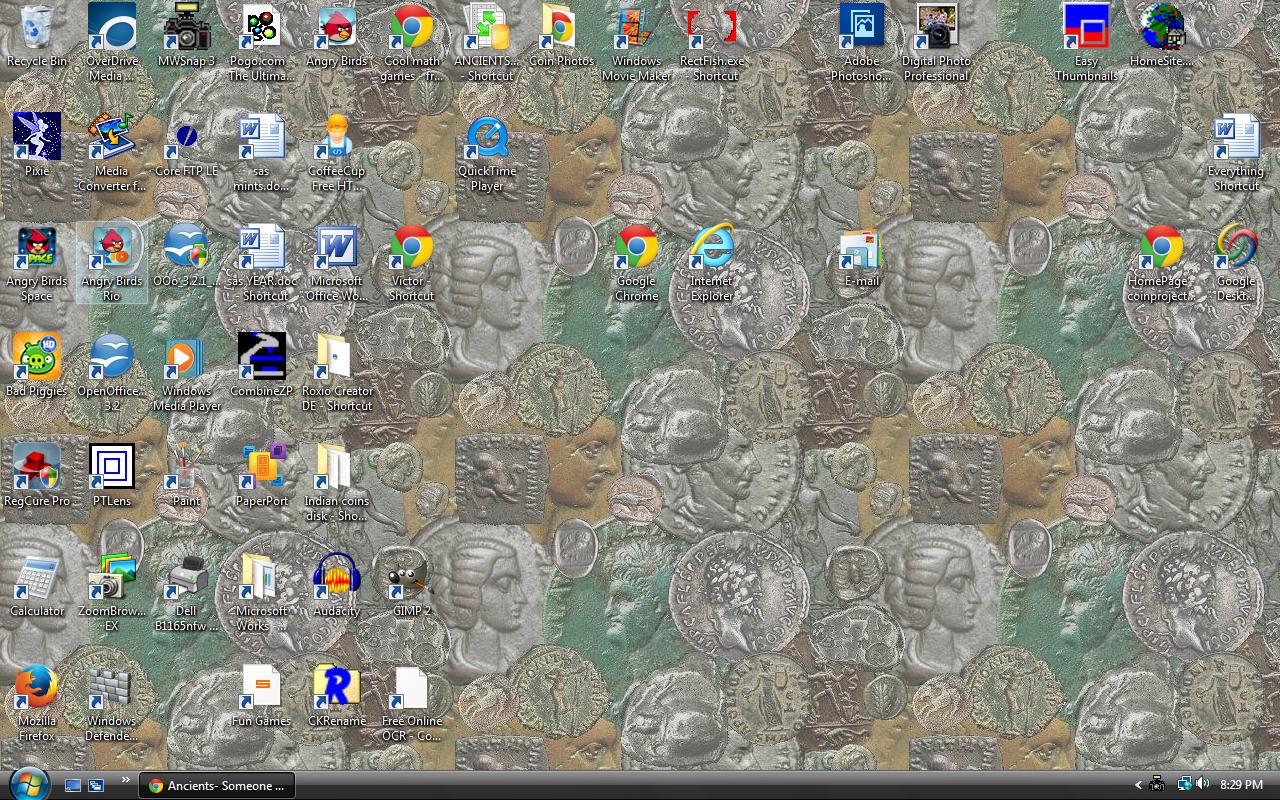Select the Mozilla Firefox desktop icon
Image resolution: width=1280 pixels, height=800 pixels.
point(37,688)
